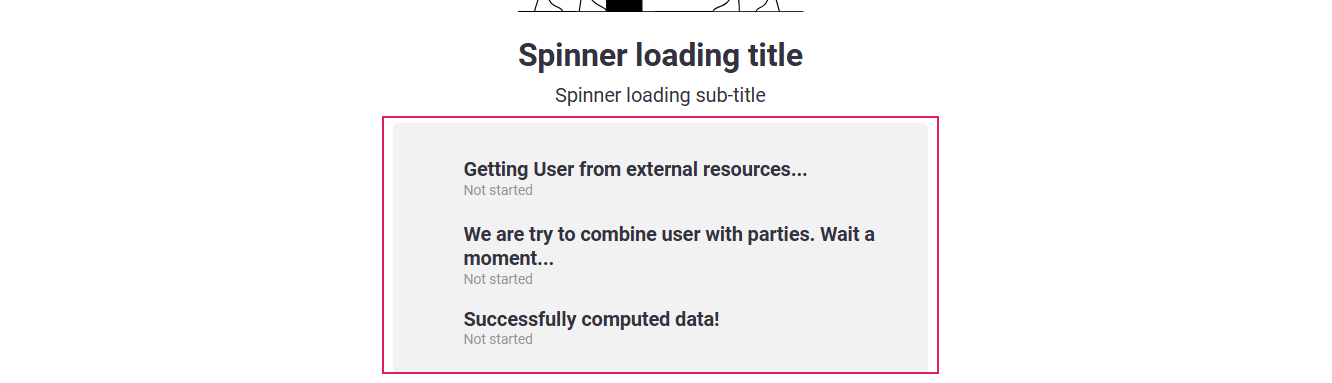
Task: Click the "Spinner loading sub-title" text
Action: coord(660,96)
